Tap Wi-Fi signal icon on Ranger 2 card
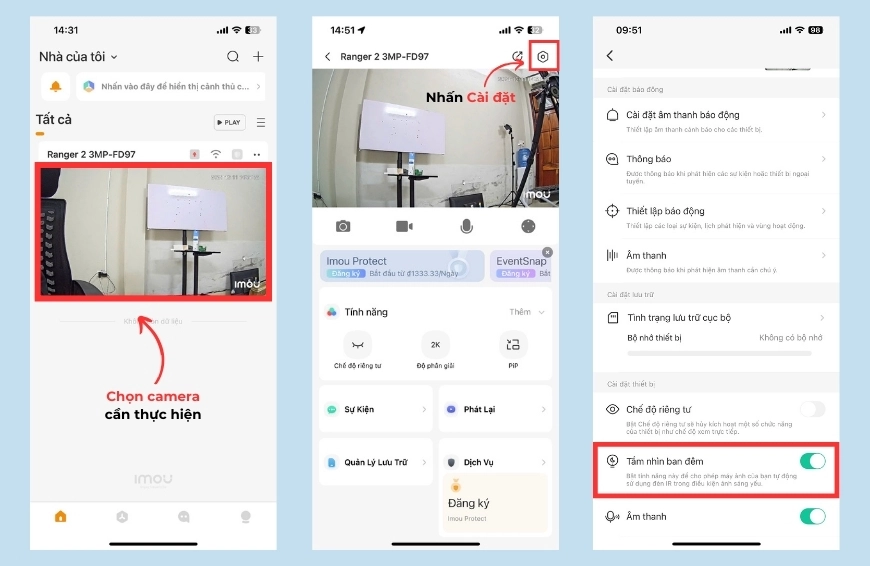Screen dimensions: 870x566 point(216,154)
